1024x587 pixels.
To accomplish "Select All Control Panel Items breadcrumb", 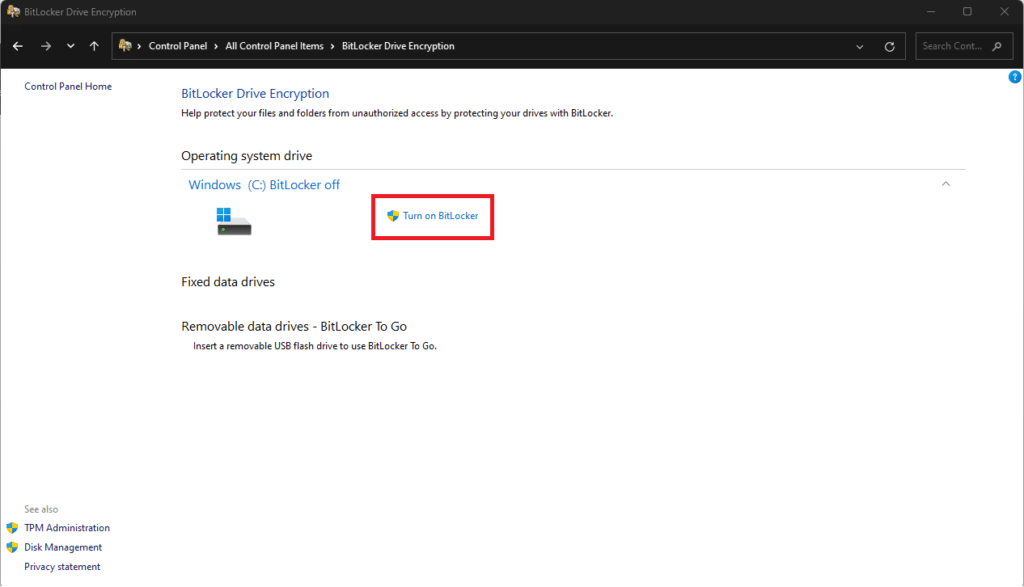I will tap(274, 46).
